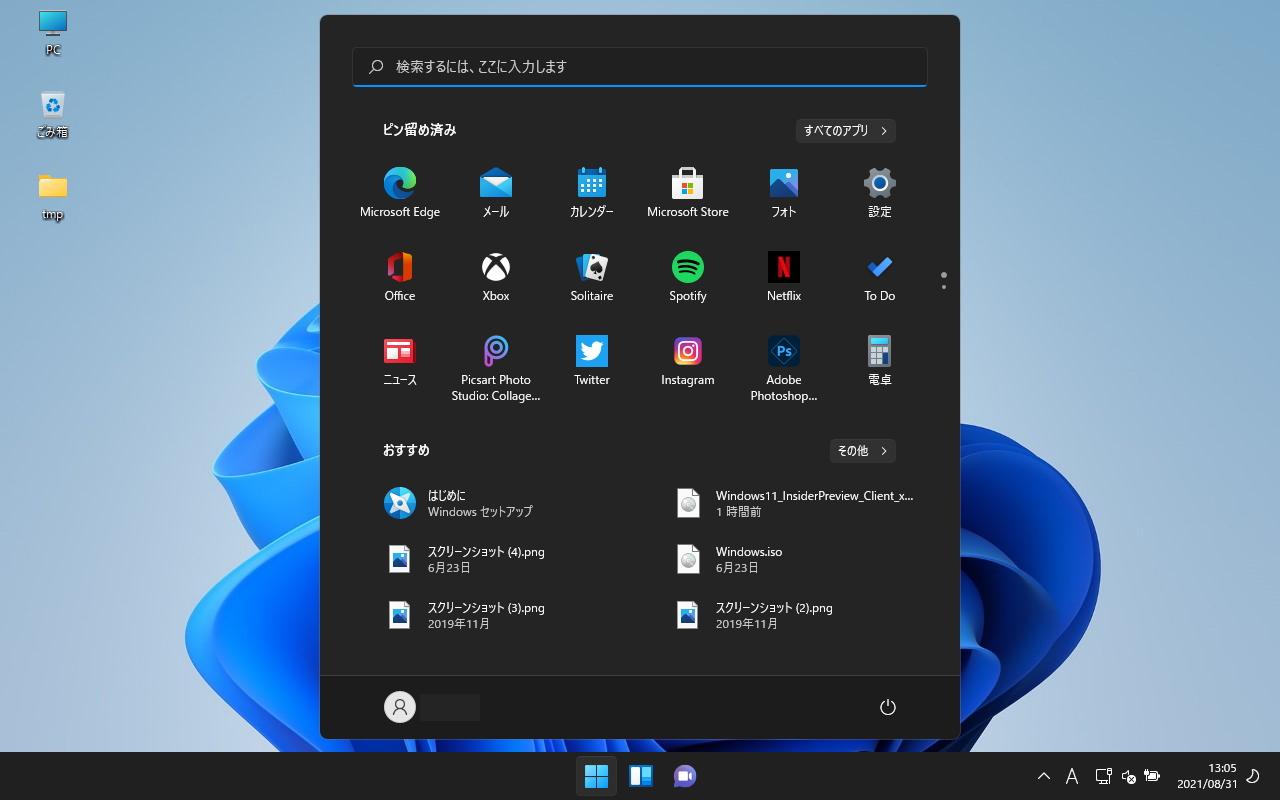Image resolution: width=1280 pixels, height=800 pixels.
Task: Open Windows11_InsiderPreview_Client file
Action: point(796,503)
